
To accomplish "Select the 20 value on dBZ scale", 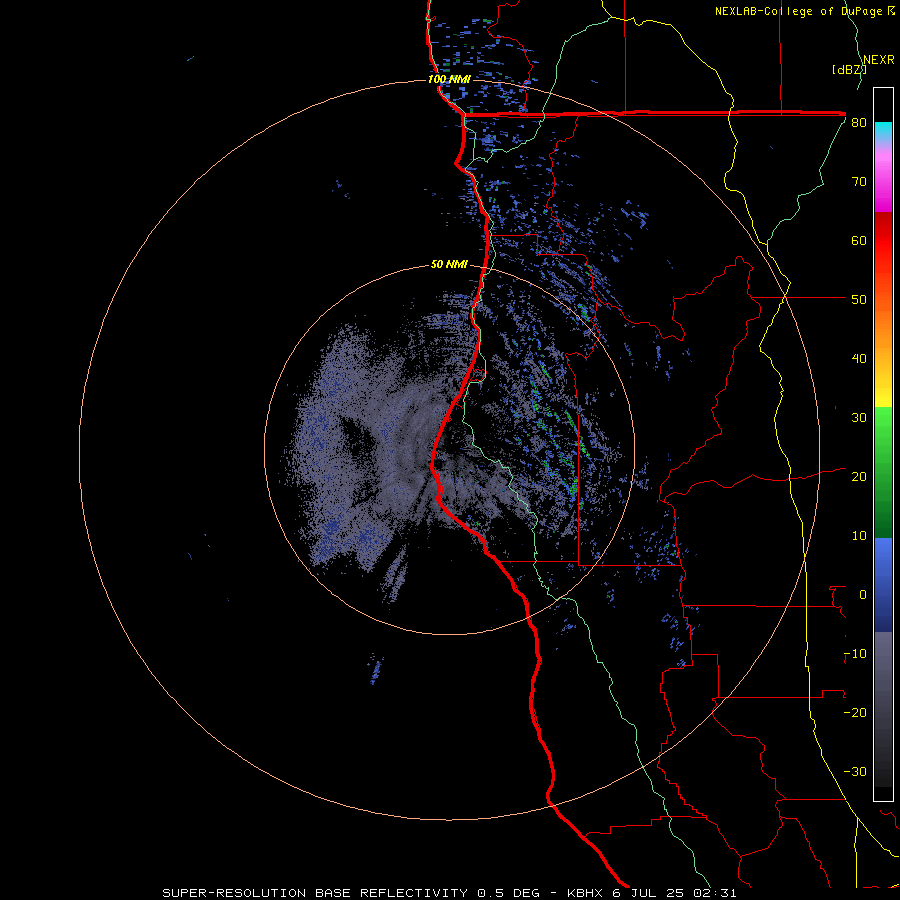I will pyautogui.click(x=859, y=477).
